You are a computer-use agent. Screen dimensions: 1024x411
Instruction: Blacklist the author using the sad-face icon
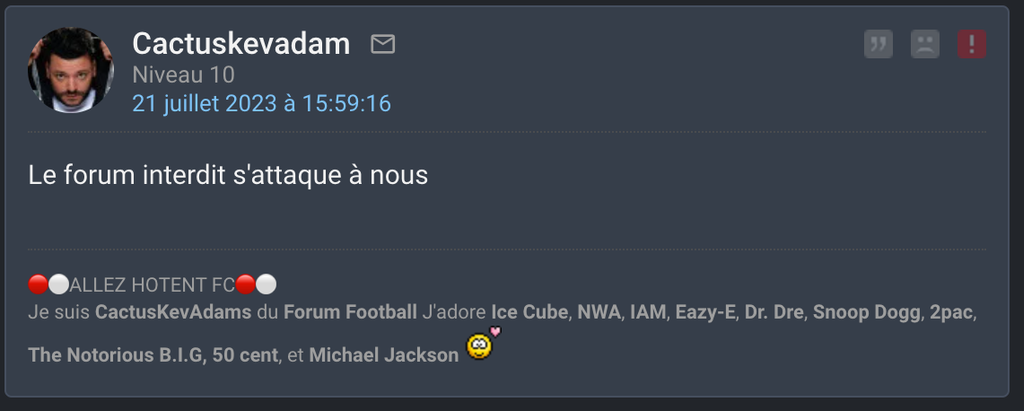click(925, 44)
